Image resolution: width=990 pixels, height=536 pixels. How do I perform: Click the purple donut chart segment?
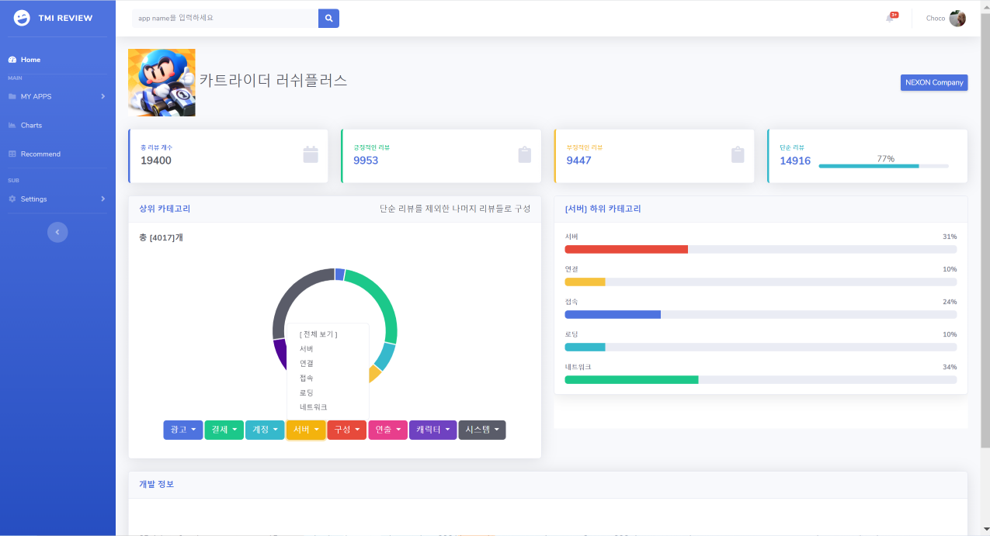tap(280, 355)
